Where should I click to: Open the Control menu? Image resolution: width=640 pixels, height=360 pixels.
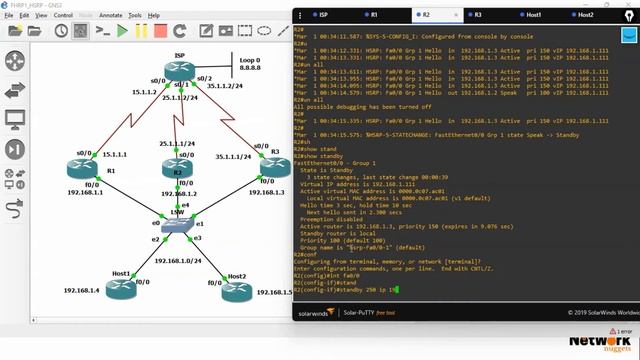(x=63, y=15)
